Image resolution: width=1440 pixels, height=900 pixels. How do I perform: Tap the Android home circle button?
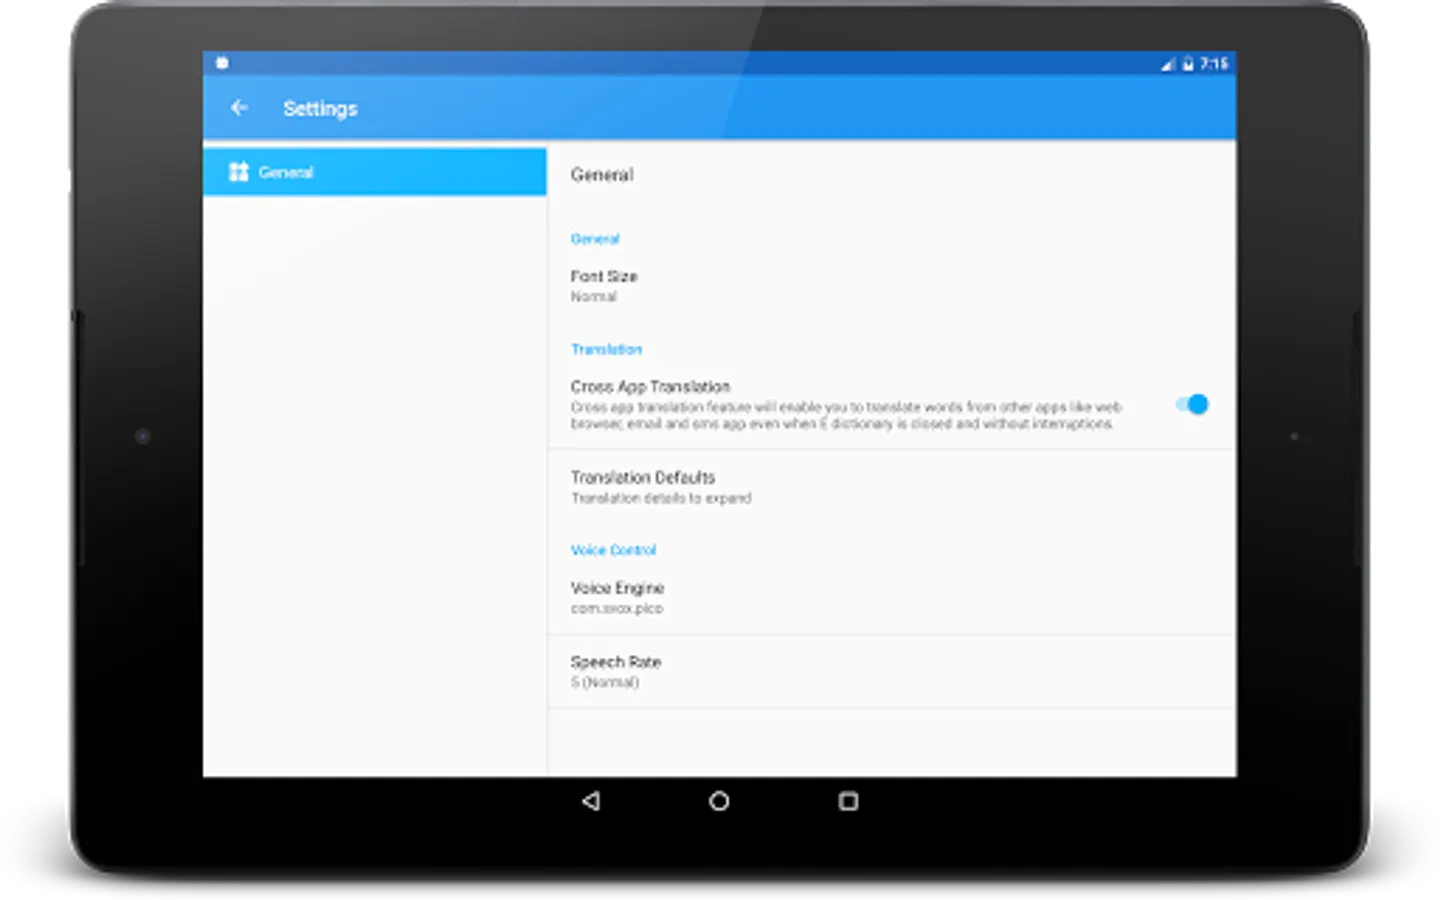pyautogui.click(x=719, y=801)
